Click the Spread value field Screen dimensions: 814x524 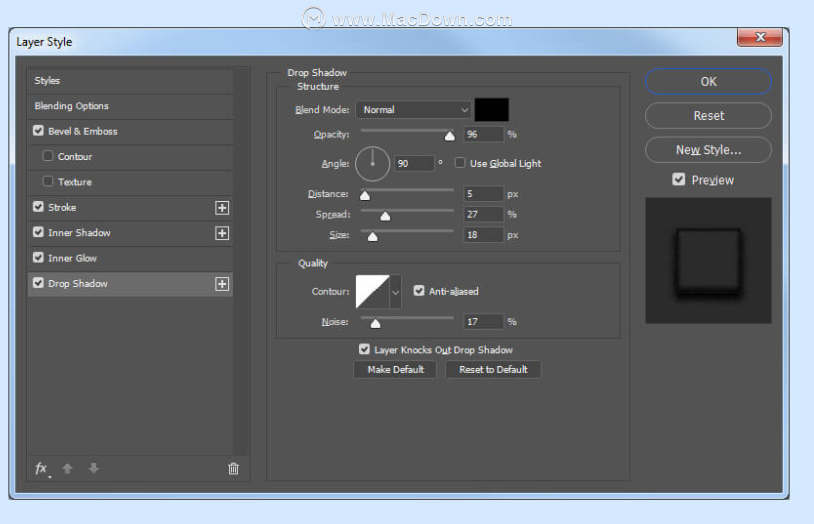coord(483,214)
